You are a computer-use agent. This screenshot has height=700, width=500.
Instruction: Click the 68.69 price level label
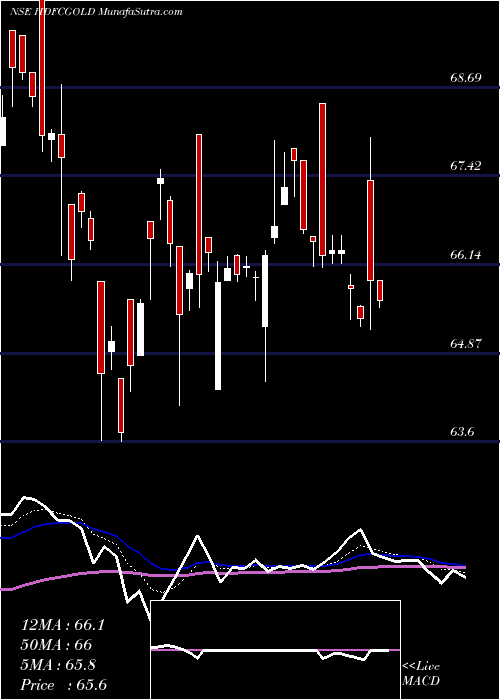coord(465,78)
